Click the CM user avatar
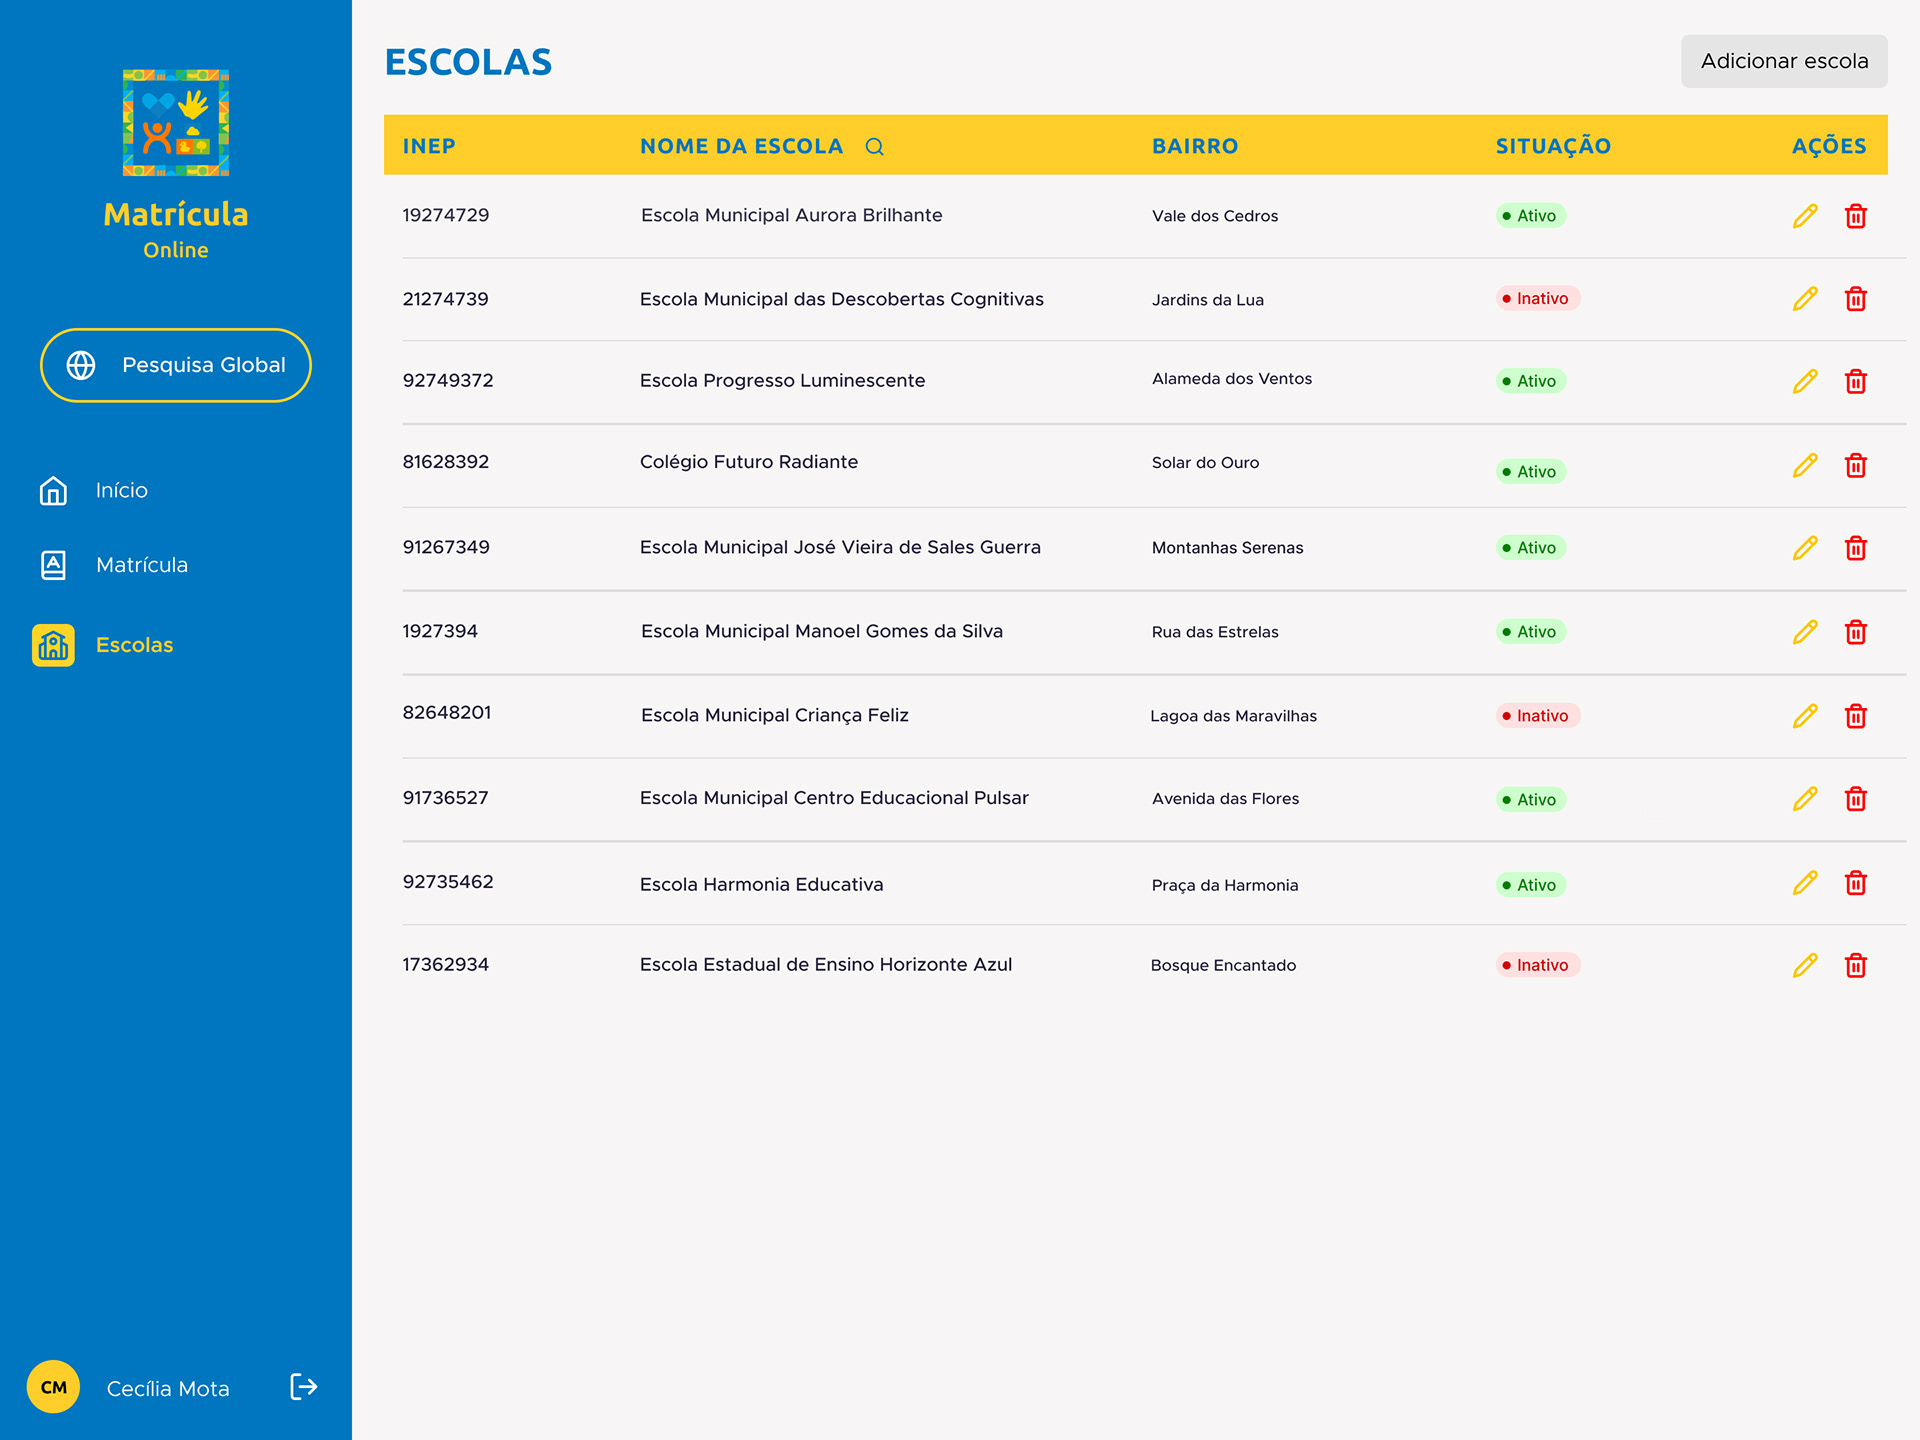The height and width of the screenshot is (1440, 1920). (x=53, y=1387)
